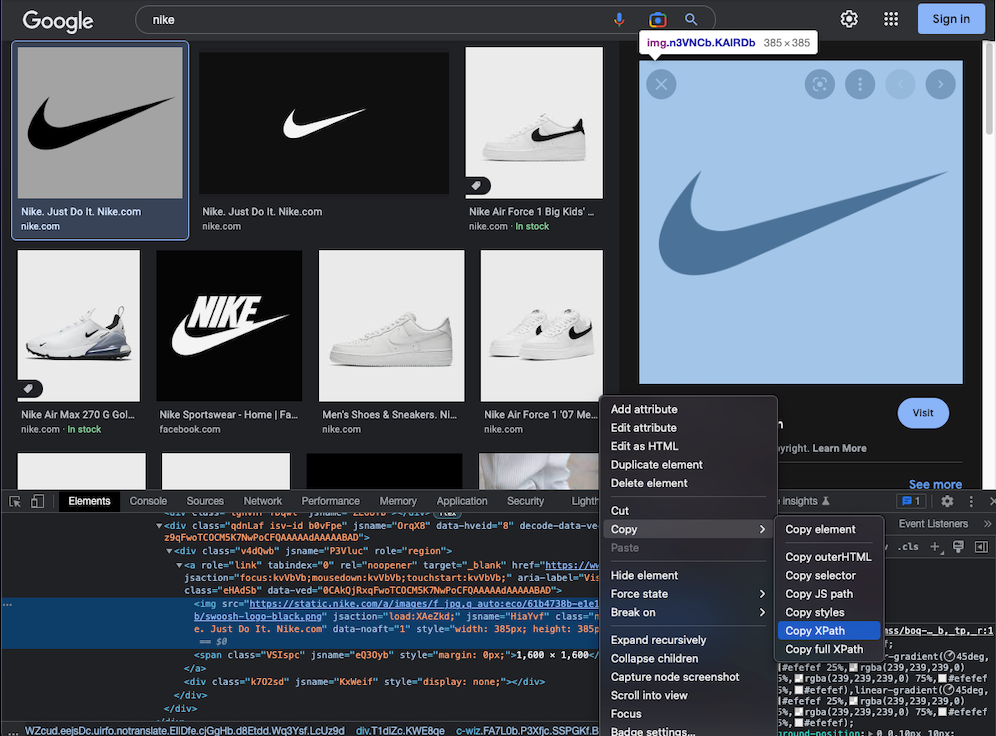The width and height of the screenshot is (996, 736).
Task: Click the magnifying glass search icon
Action: coord(691,20)
